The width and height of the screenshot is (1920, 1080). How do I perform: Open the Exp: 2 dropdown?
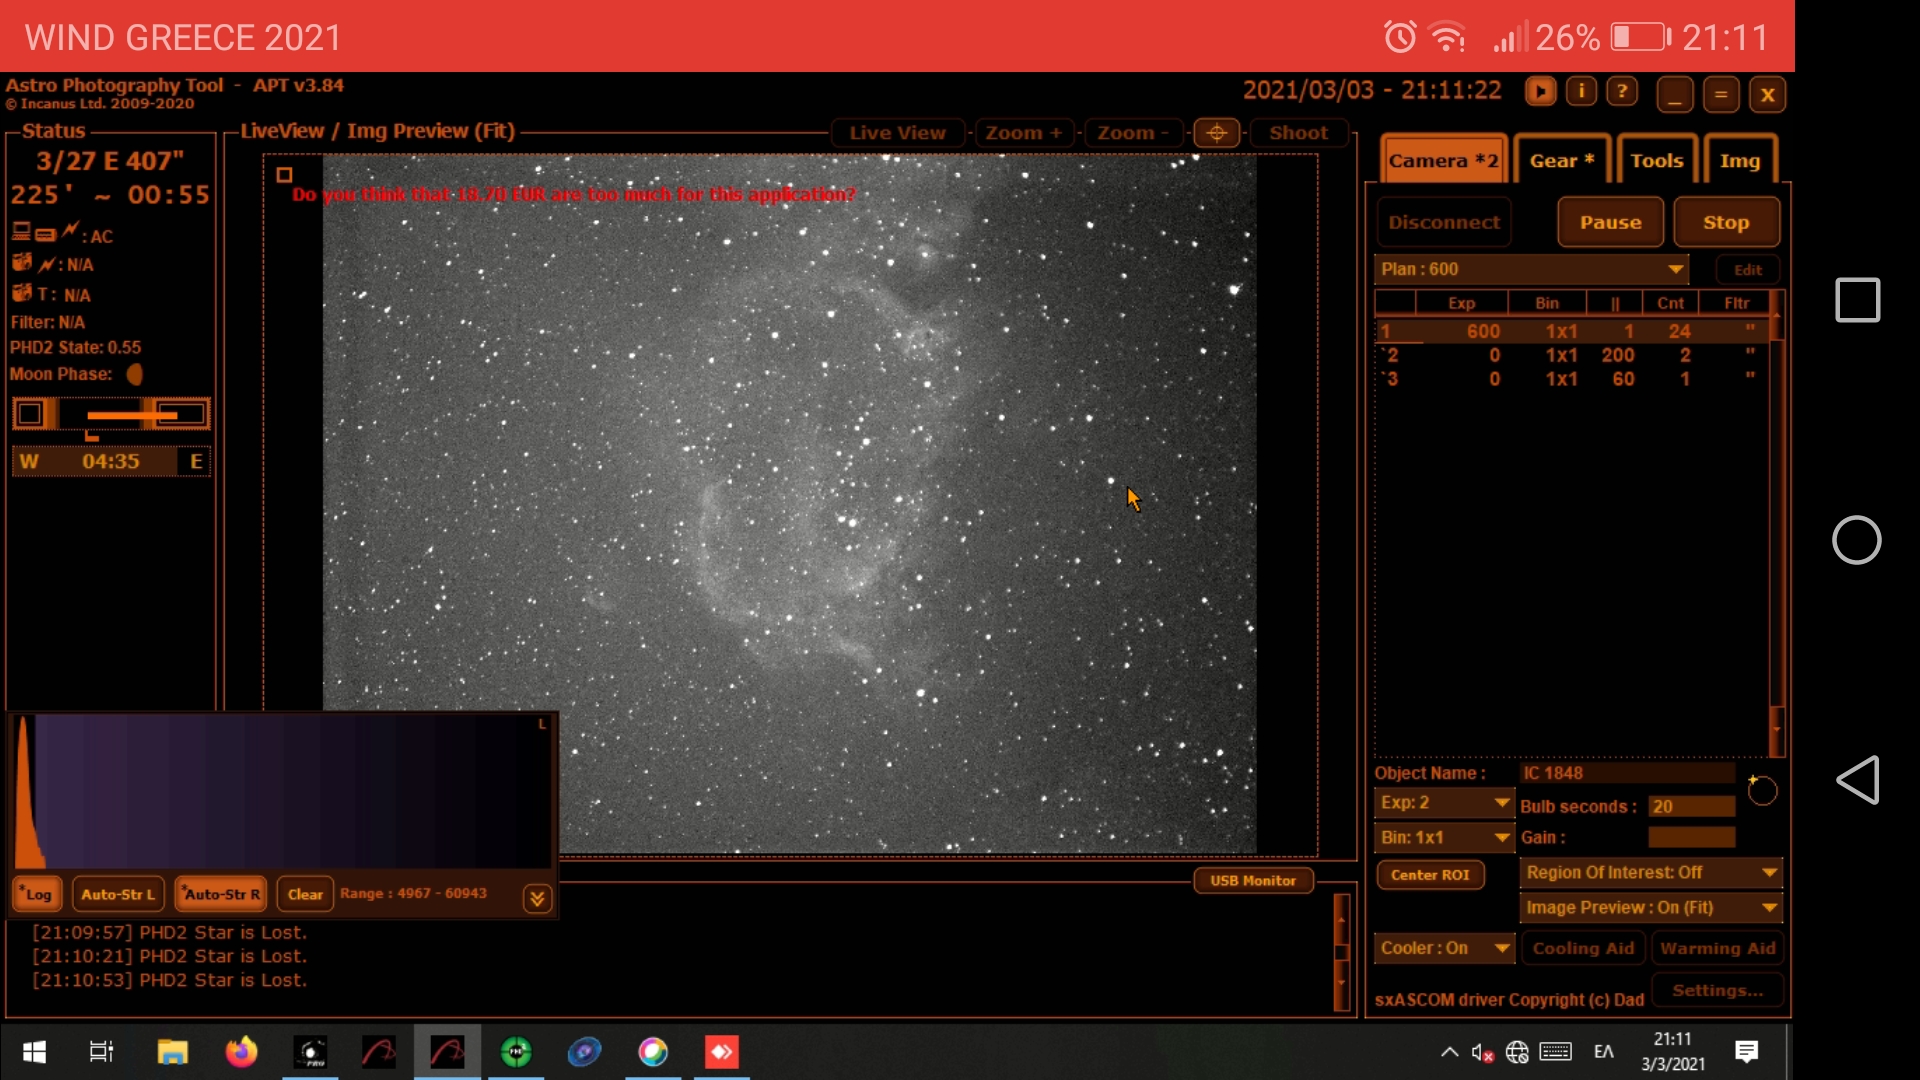pos(1444,803)
